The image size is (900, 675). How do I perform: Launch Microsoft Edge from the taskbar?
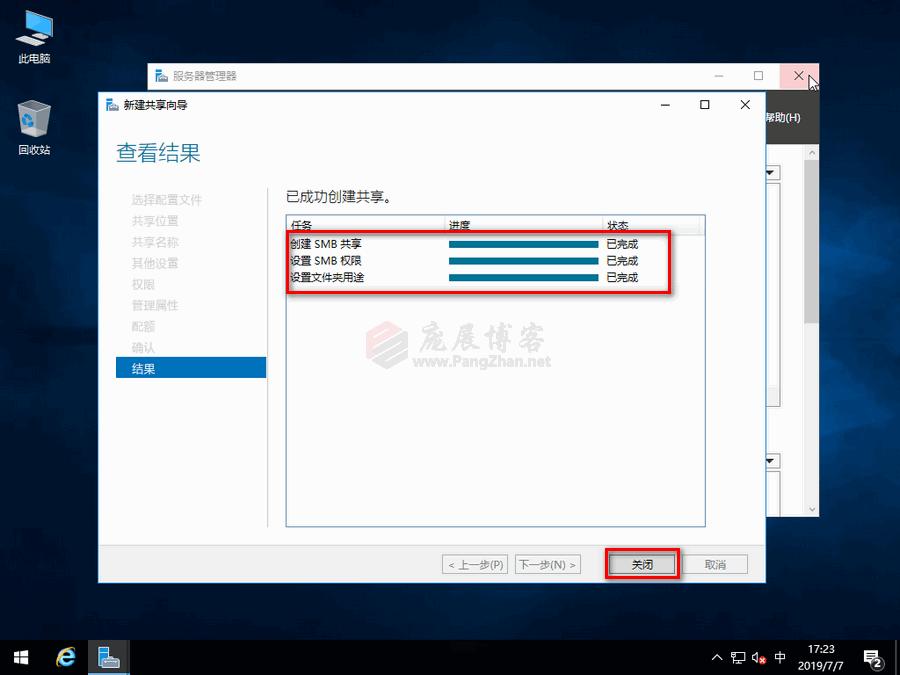65,658
